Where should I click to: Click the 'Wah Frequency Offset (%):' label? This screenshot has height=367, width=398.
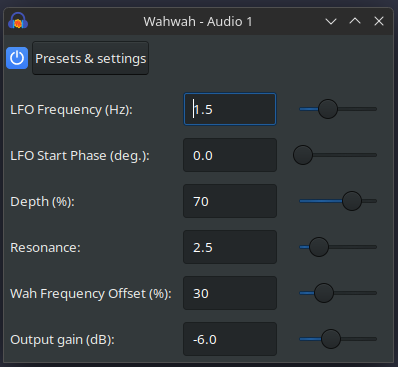pyautogui.click(x=91, y=294)
